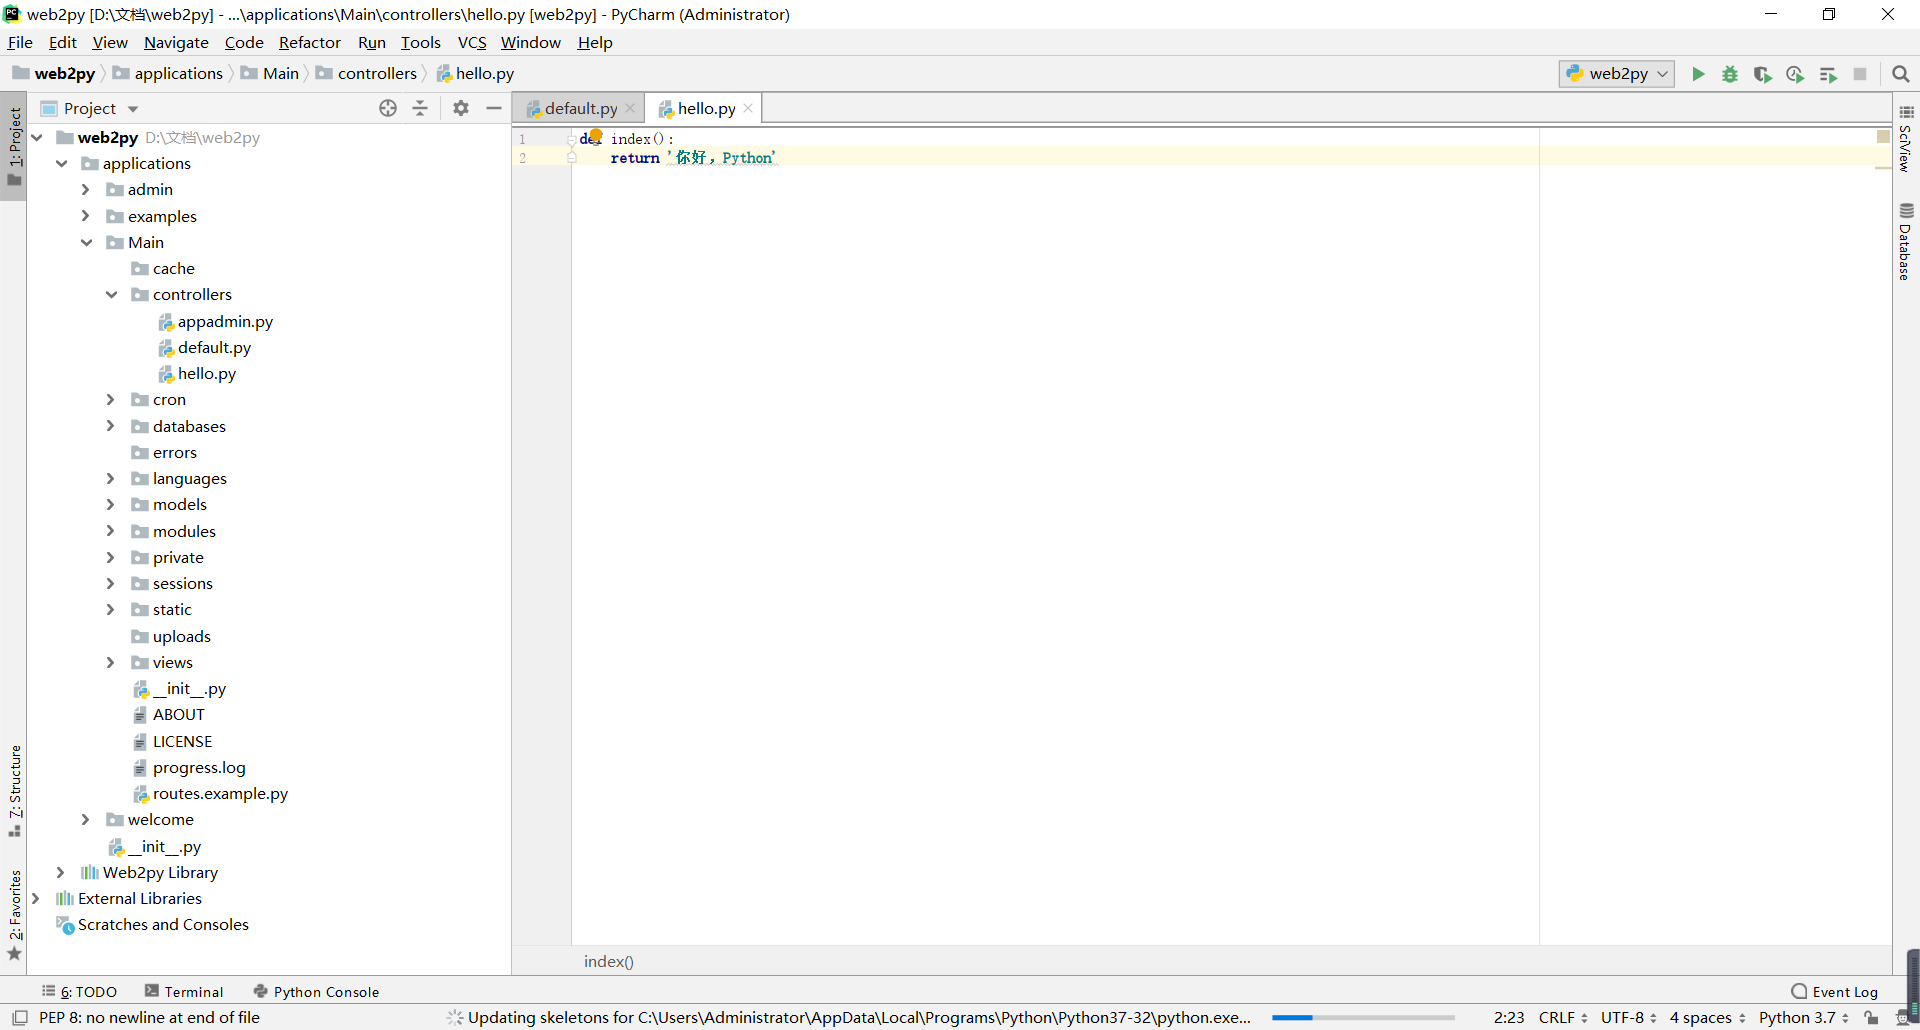Open the Terminal tool window

pyautogui.click(x=184, y=991)
